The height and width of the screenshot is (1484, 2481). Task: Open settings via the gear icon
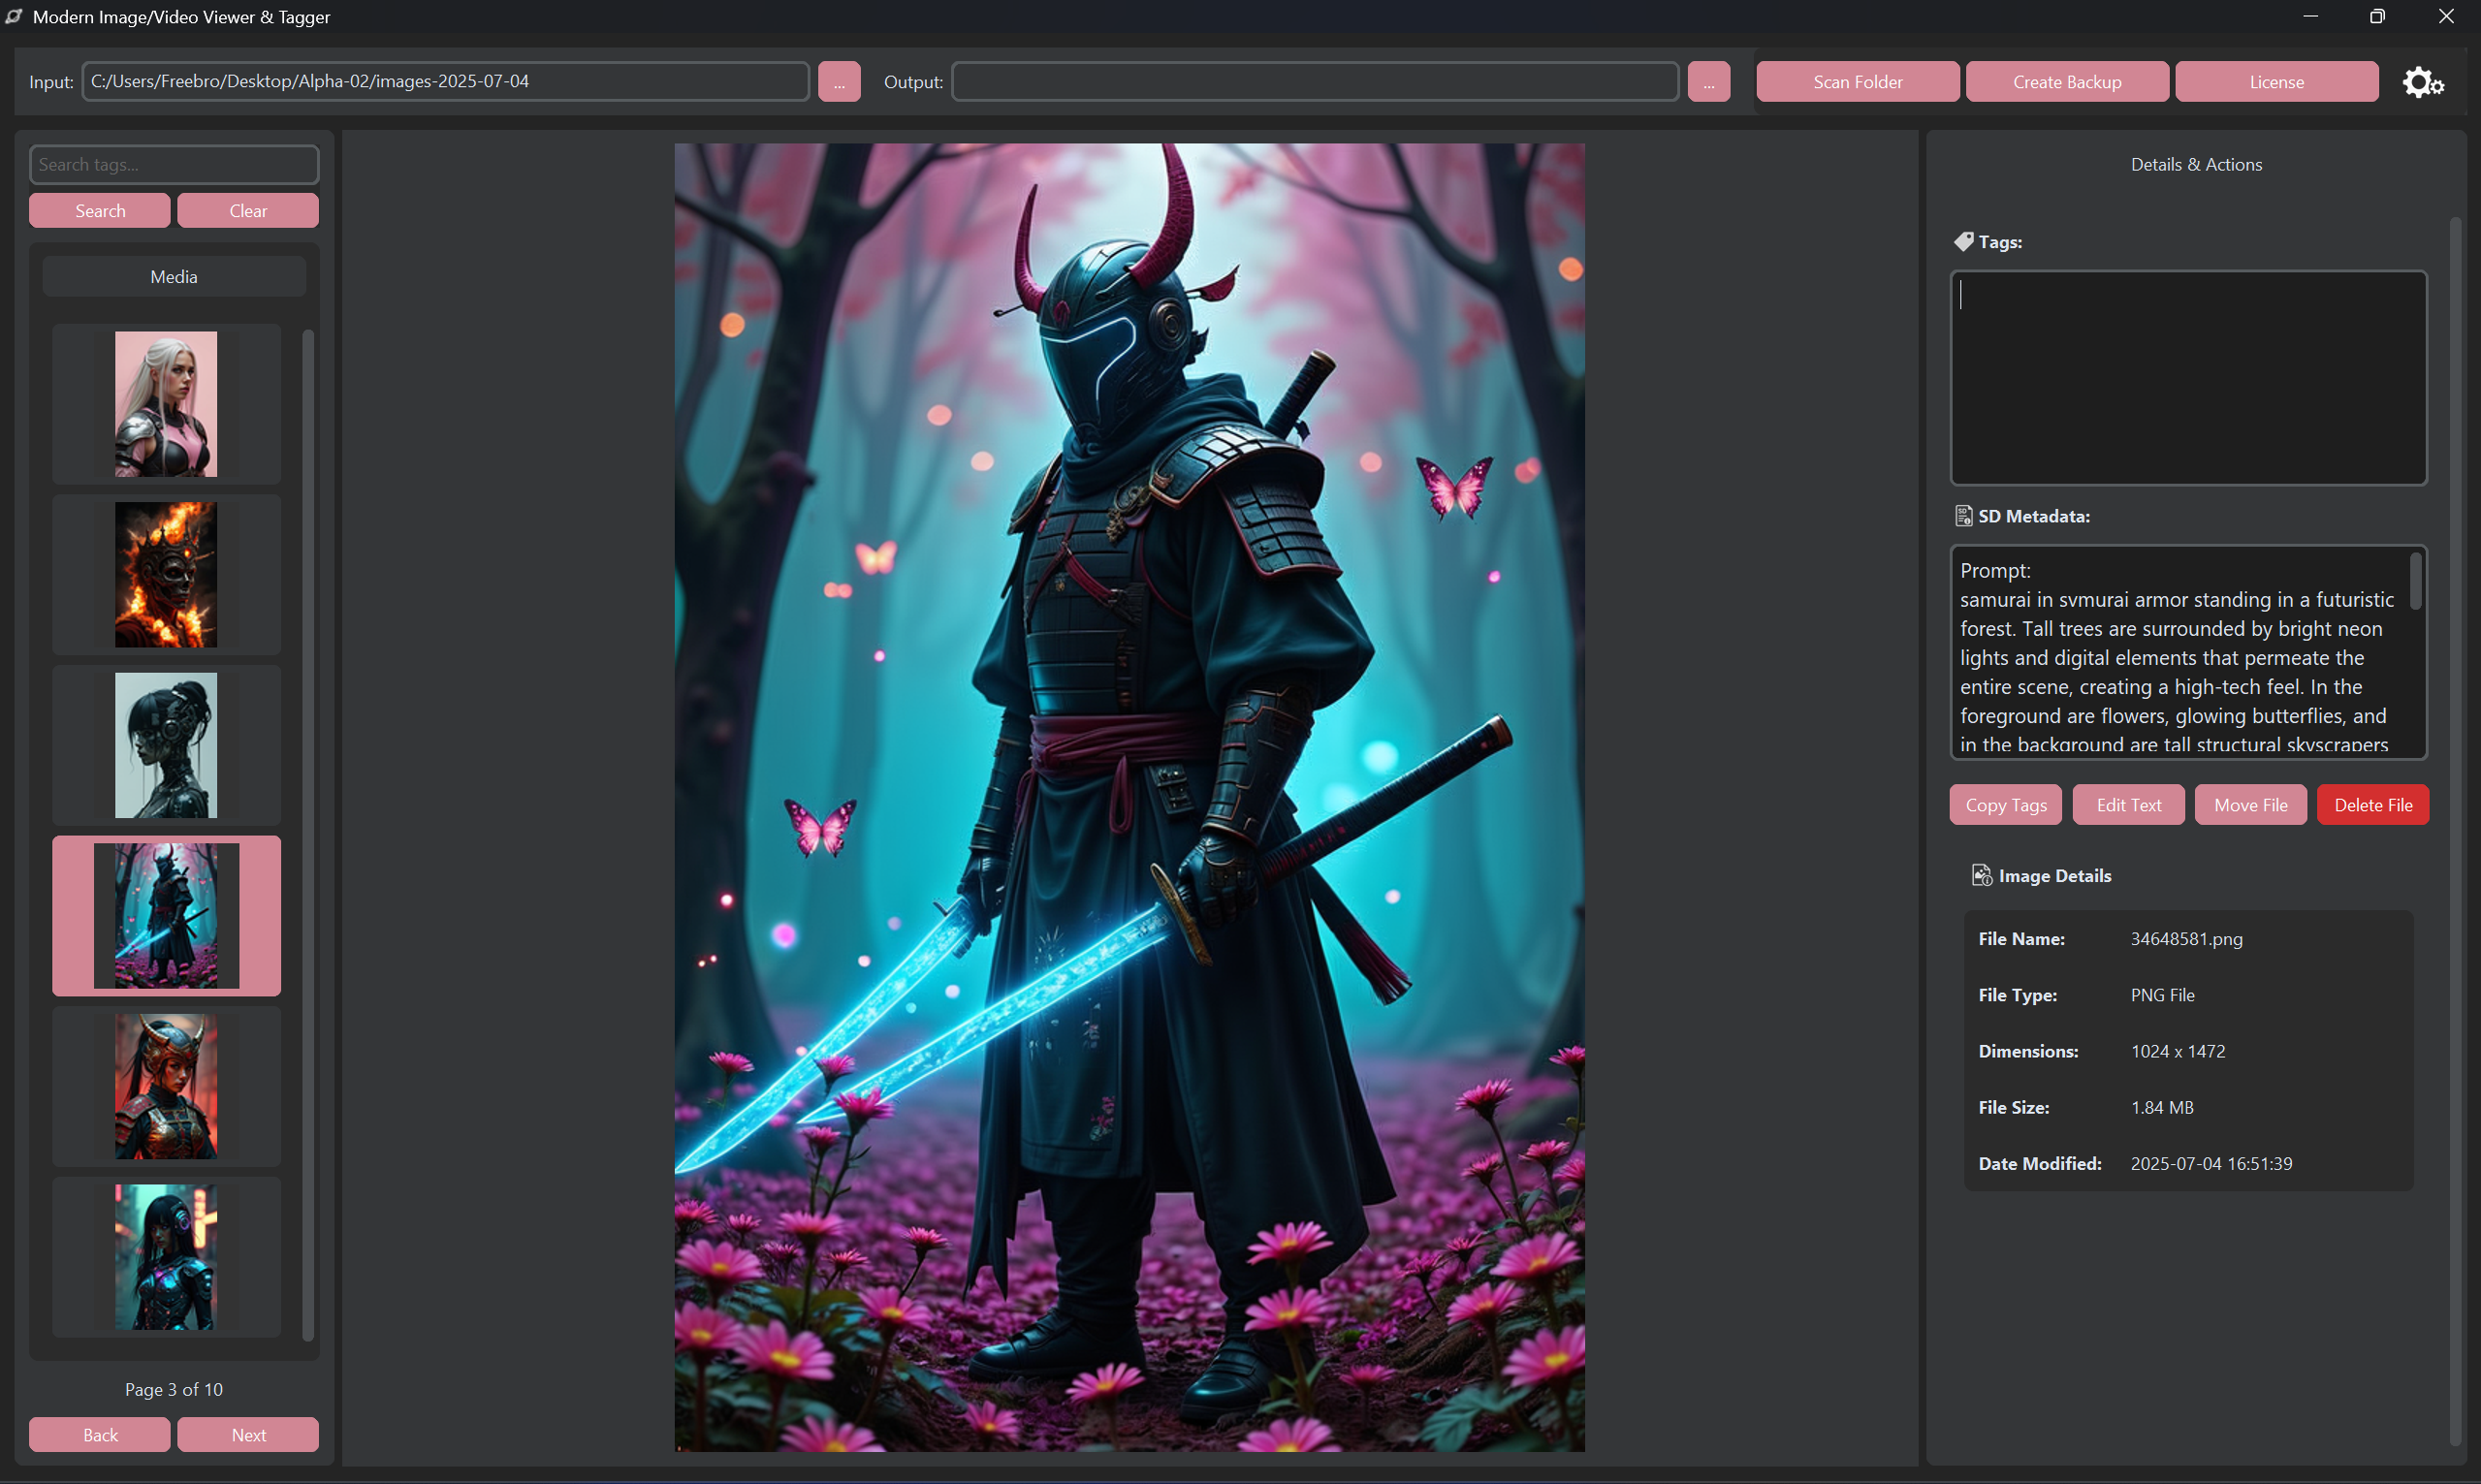tap(2422, 82)
